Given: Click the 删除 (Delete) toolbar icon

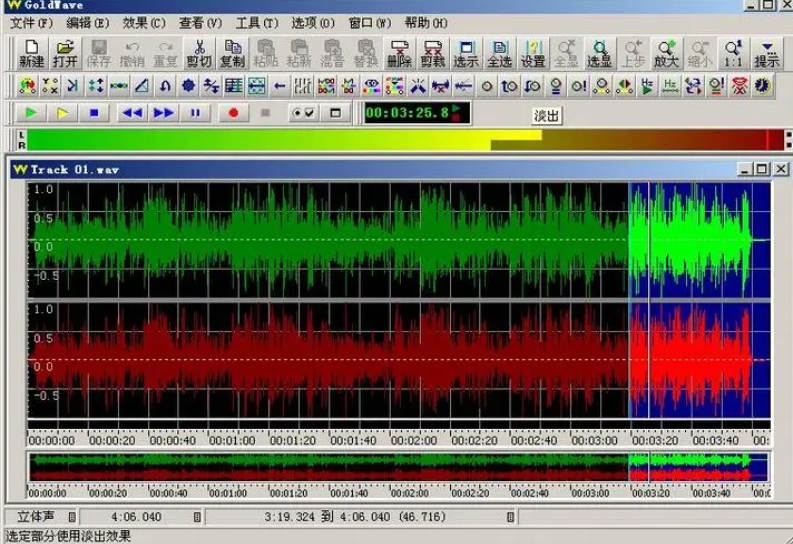Looking at the screenshot, I should coord(399,54).
